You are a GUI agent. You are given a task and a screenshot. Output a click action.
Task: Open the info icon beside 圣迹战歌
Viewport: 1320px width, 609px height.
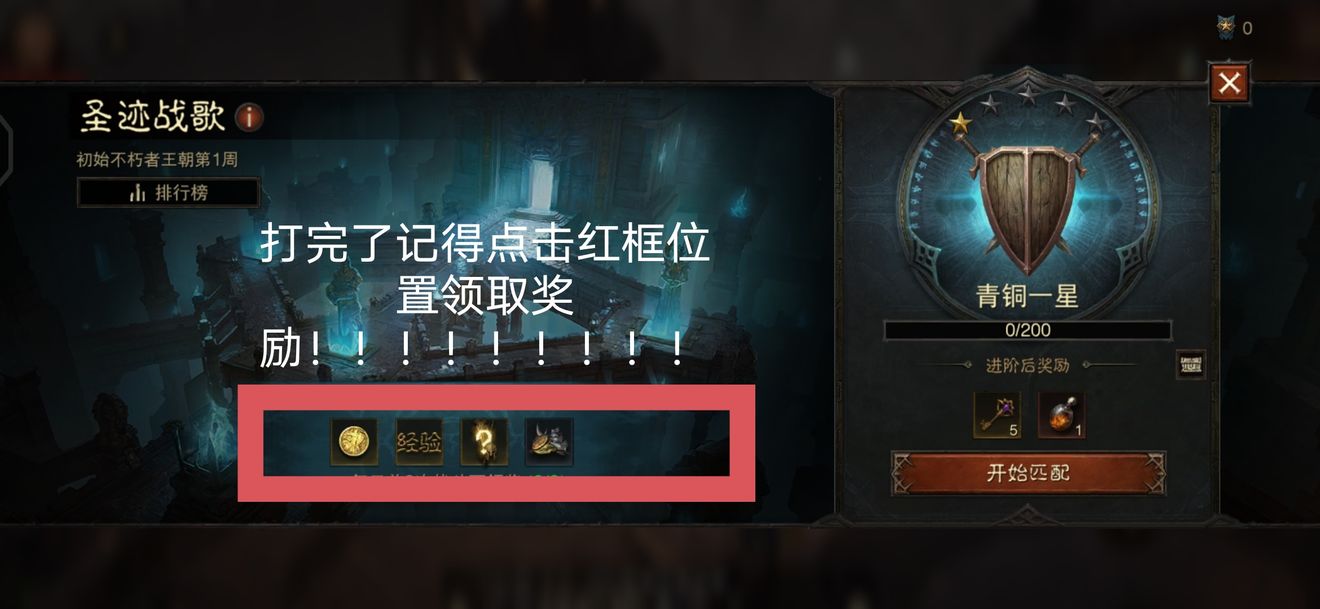[249, 118]
